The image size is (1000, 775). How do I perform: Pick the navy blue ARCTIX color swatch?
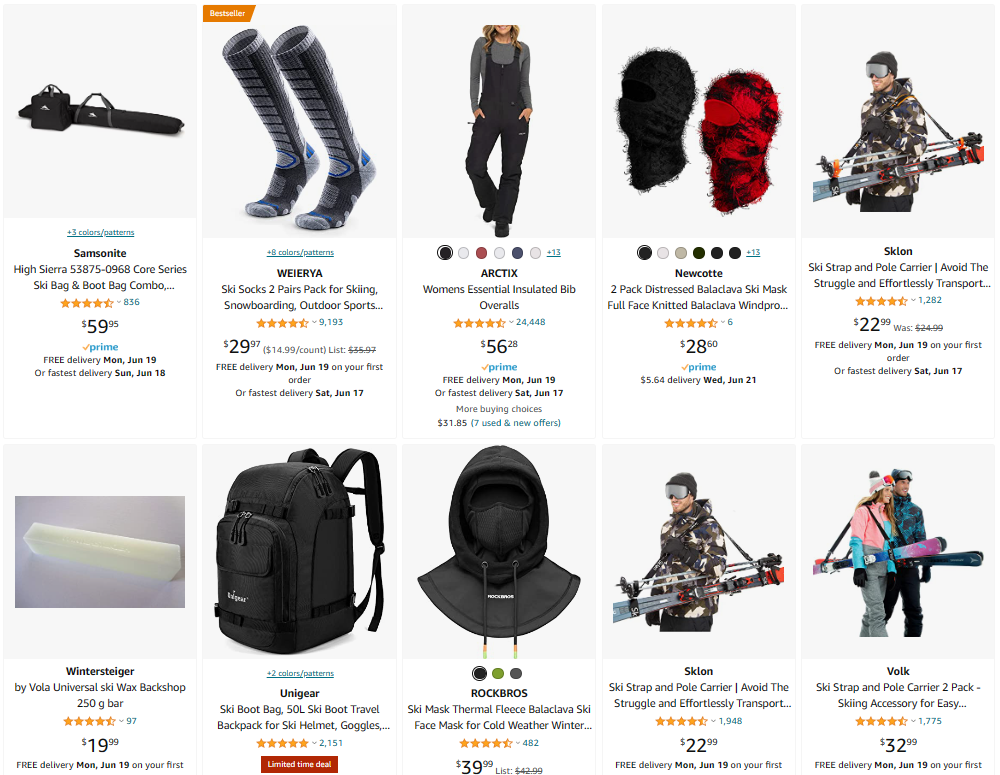(x=517, y=253)
